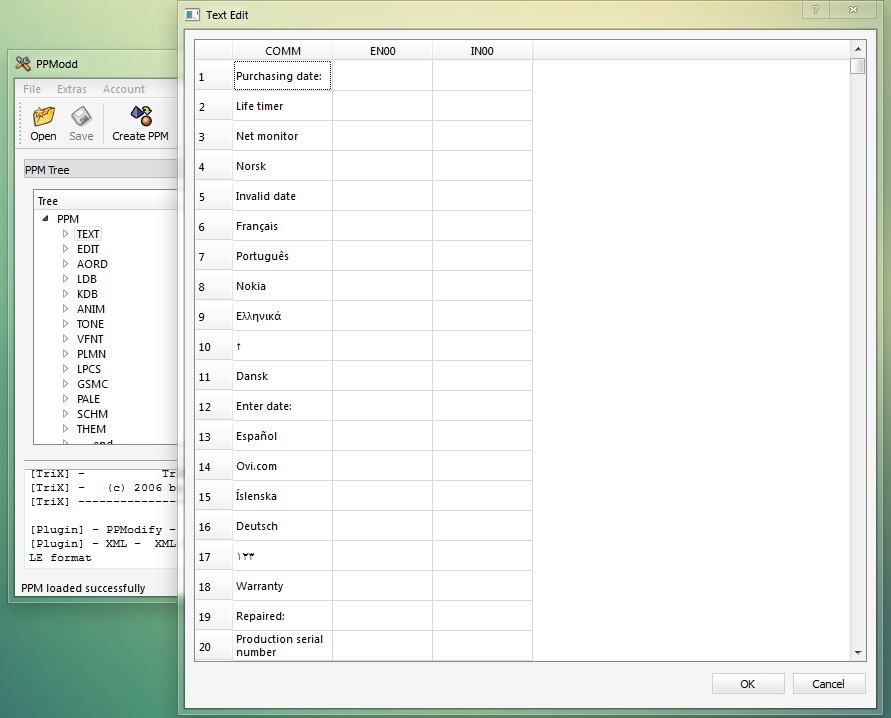Expand the LDB tree node
This screenshot has width=891, height=718.
pyautogui.click(x=65, y=278)
